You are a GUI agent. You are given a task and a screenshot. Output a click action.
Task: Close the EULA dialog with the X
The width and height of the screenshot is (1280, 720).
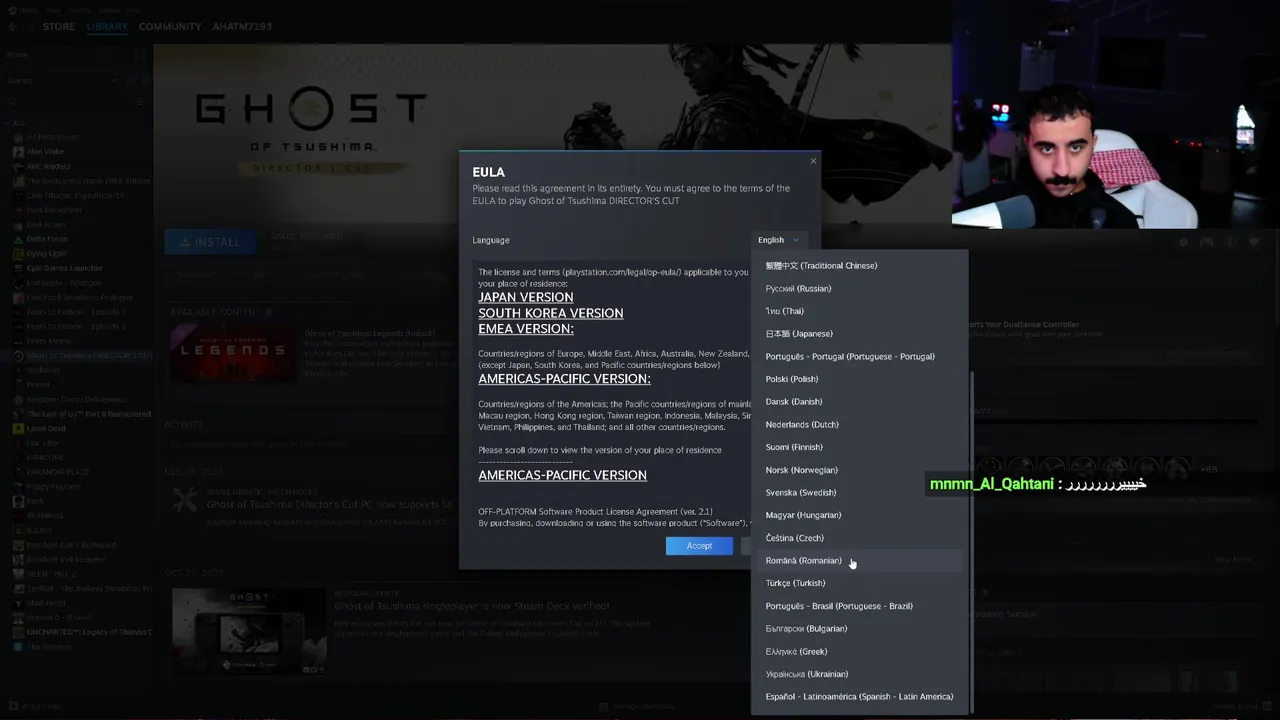[813, 161]
